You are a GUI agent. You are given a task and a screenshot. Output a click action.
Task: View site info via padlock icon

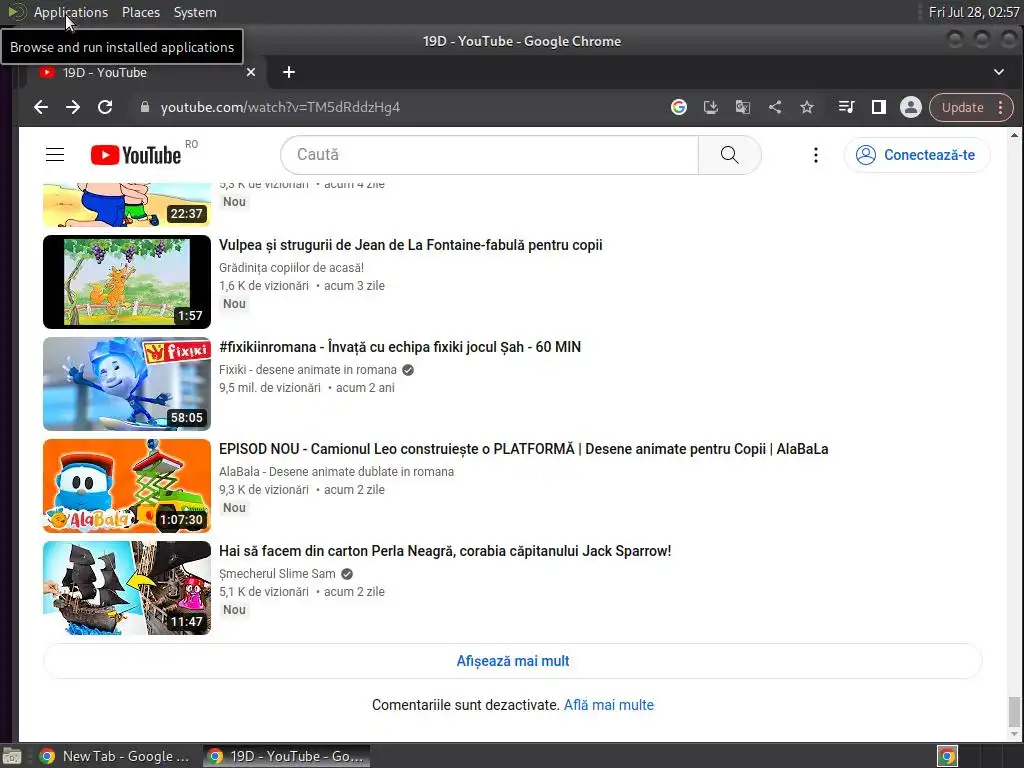[x=145, y=107]
